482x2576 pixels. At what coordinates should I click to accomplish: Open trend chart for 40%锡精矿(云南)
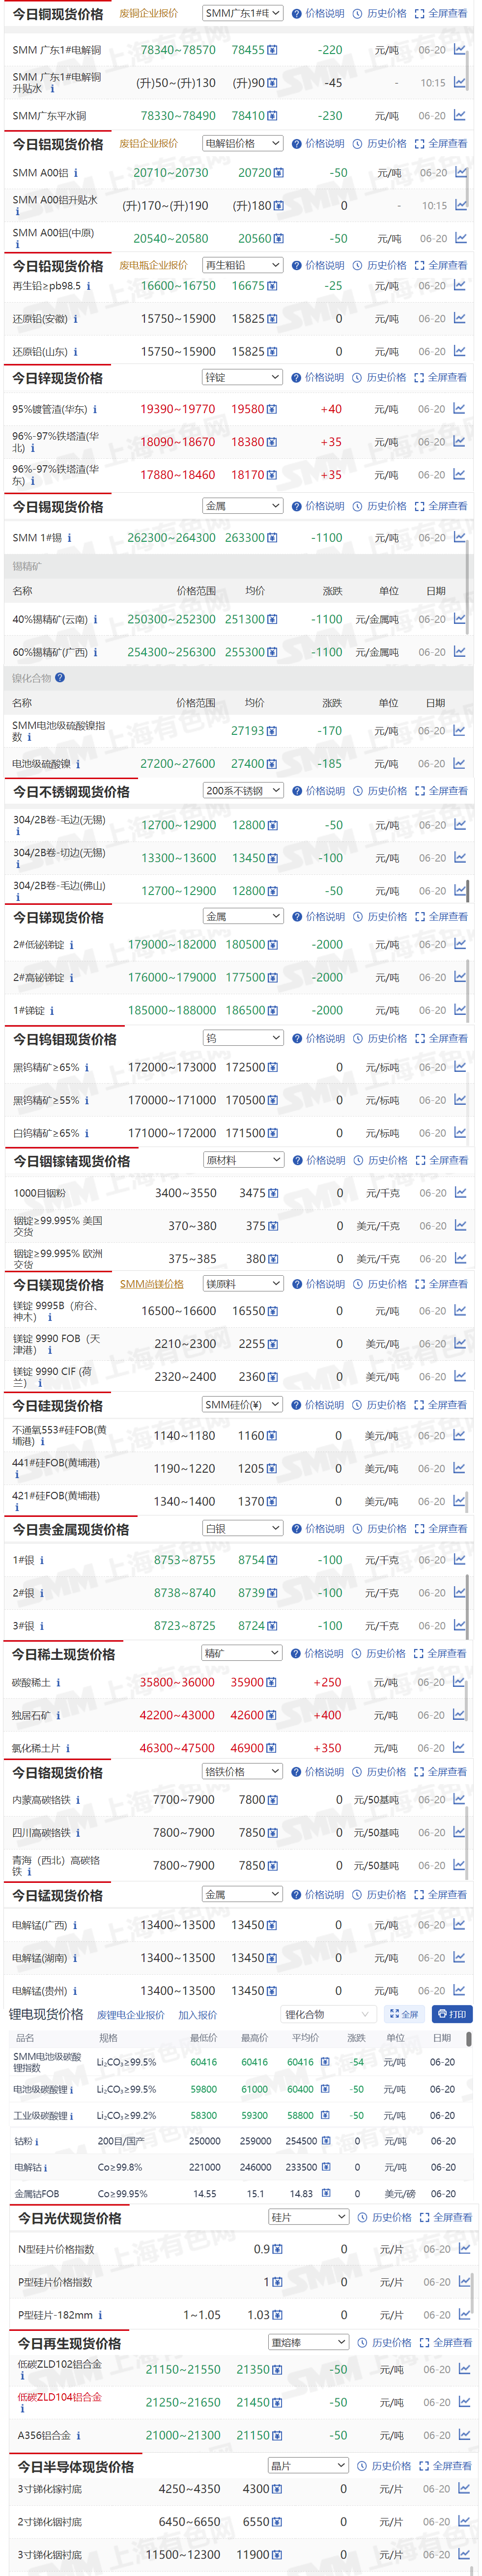coord(460,619)
